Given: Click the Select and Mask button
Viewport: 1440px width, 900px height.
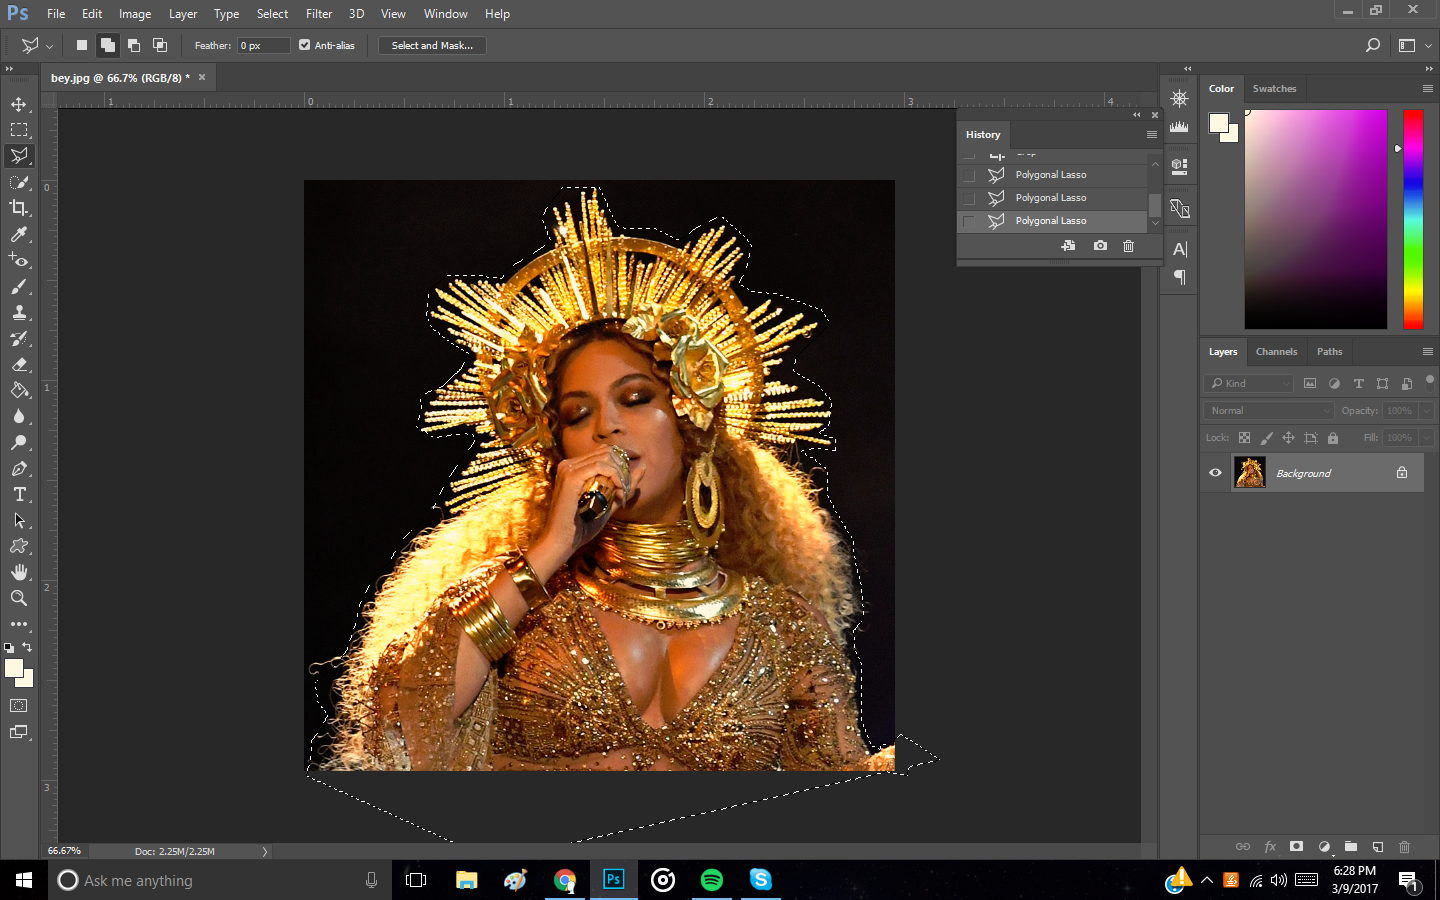Looking at the screenshot, I should tap(432, 45).
